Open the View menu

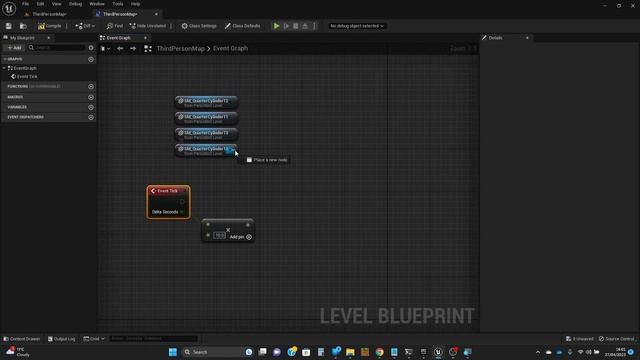point(56,4)
